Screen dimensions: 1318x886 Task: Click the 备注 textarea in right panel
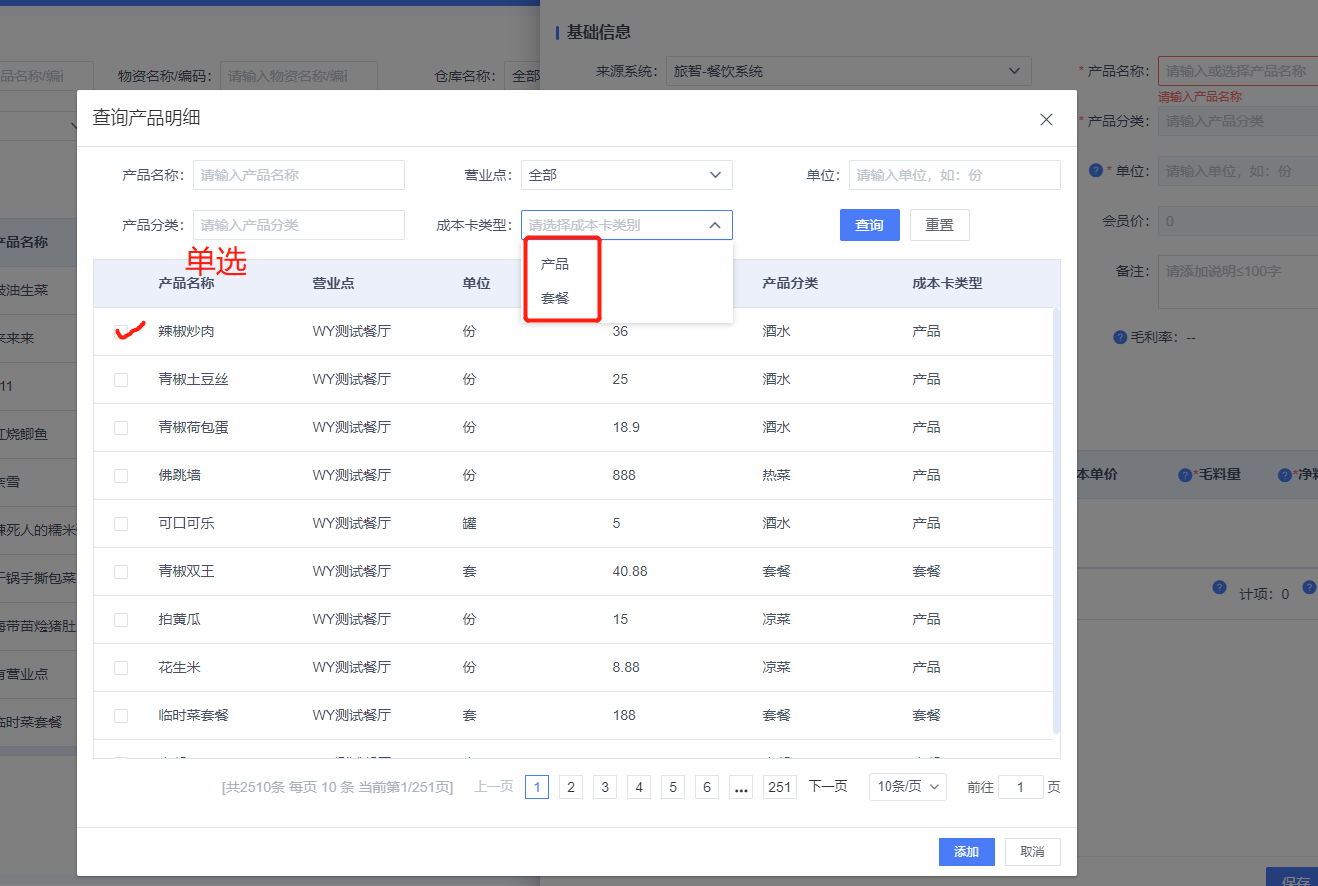[1238, 282]
